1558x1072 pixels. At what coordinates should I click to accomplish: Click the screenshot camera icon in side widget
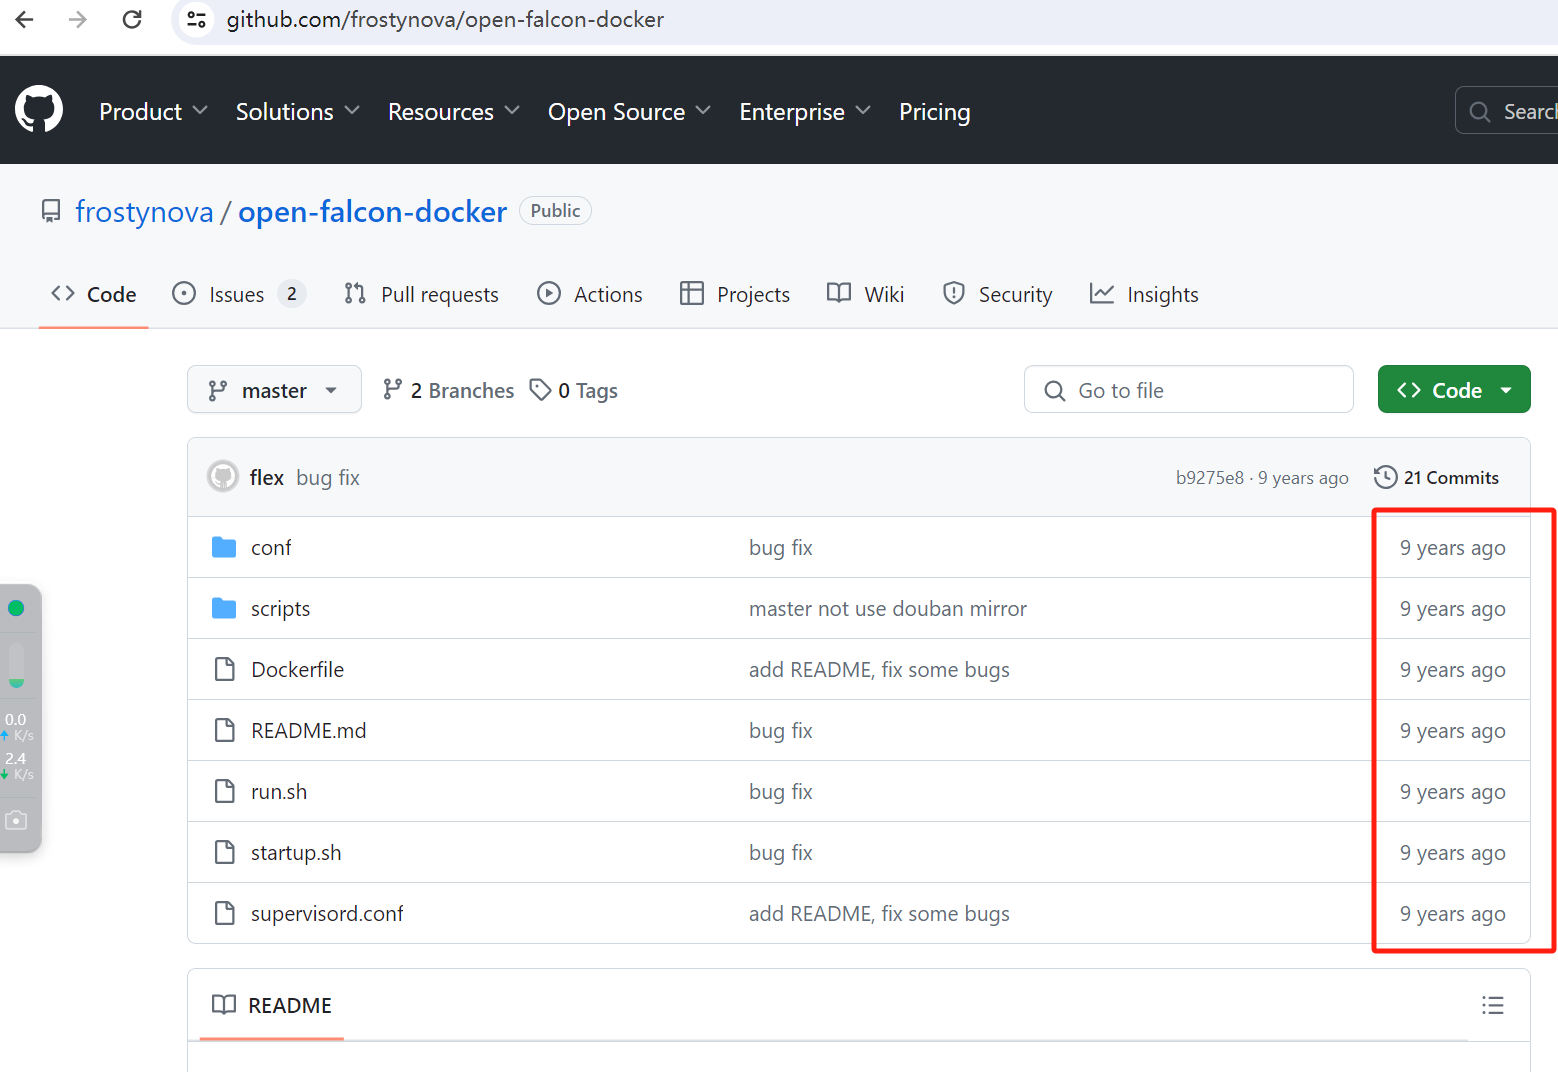tap(16, 820)
